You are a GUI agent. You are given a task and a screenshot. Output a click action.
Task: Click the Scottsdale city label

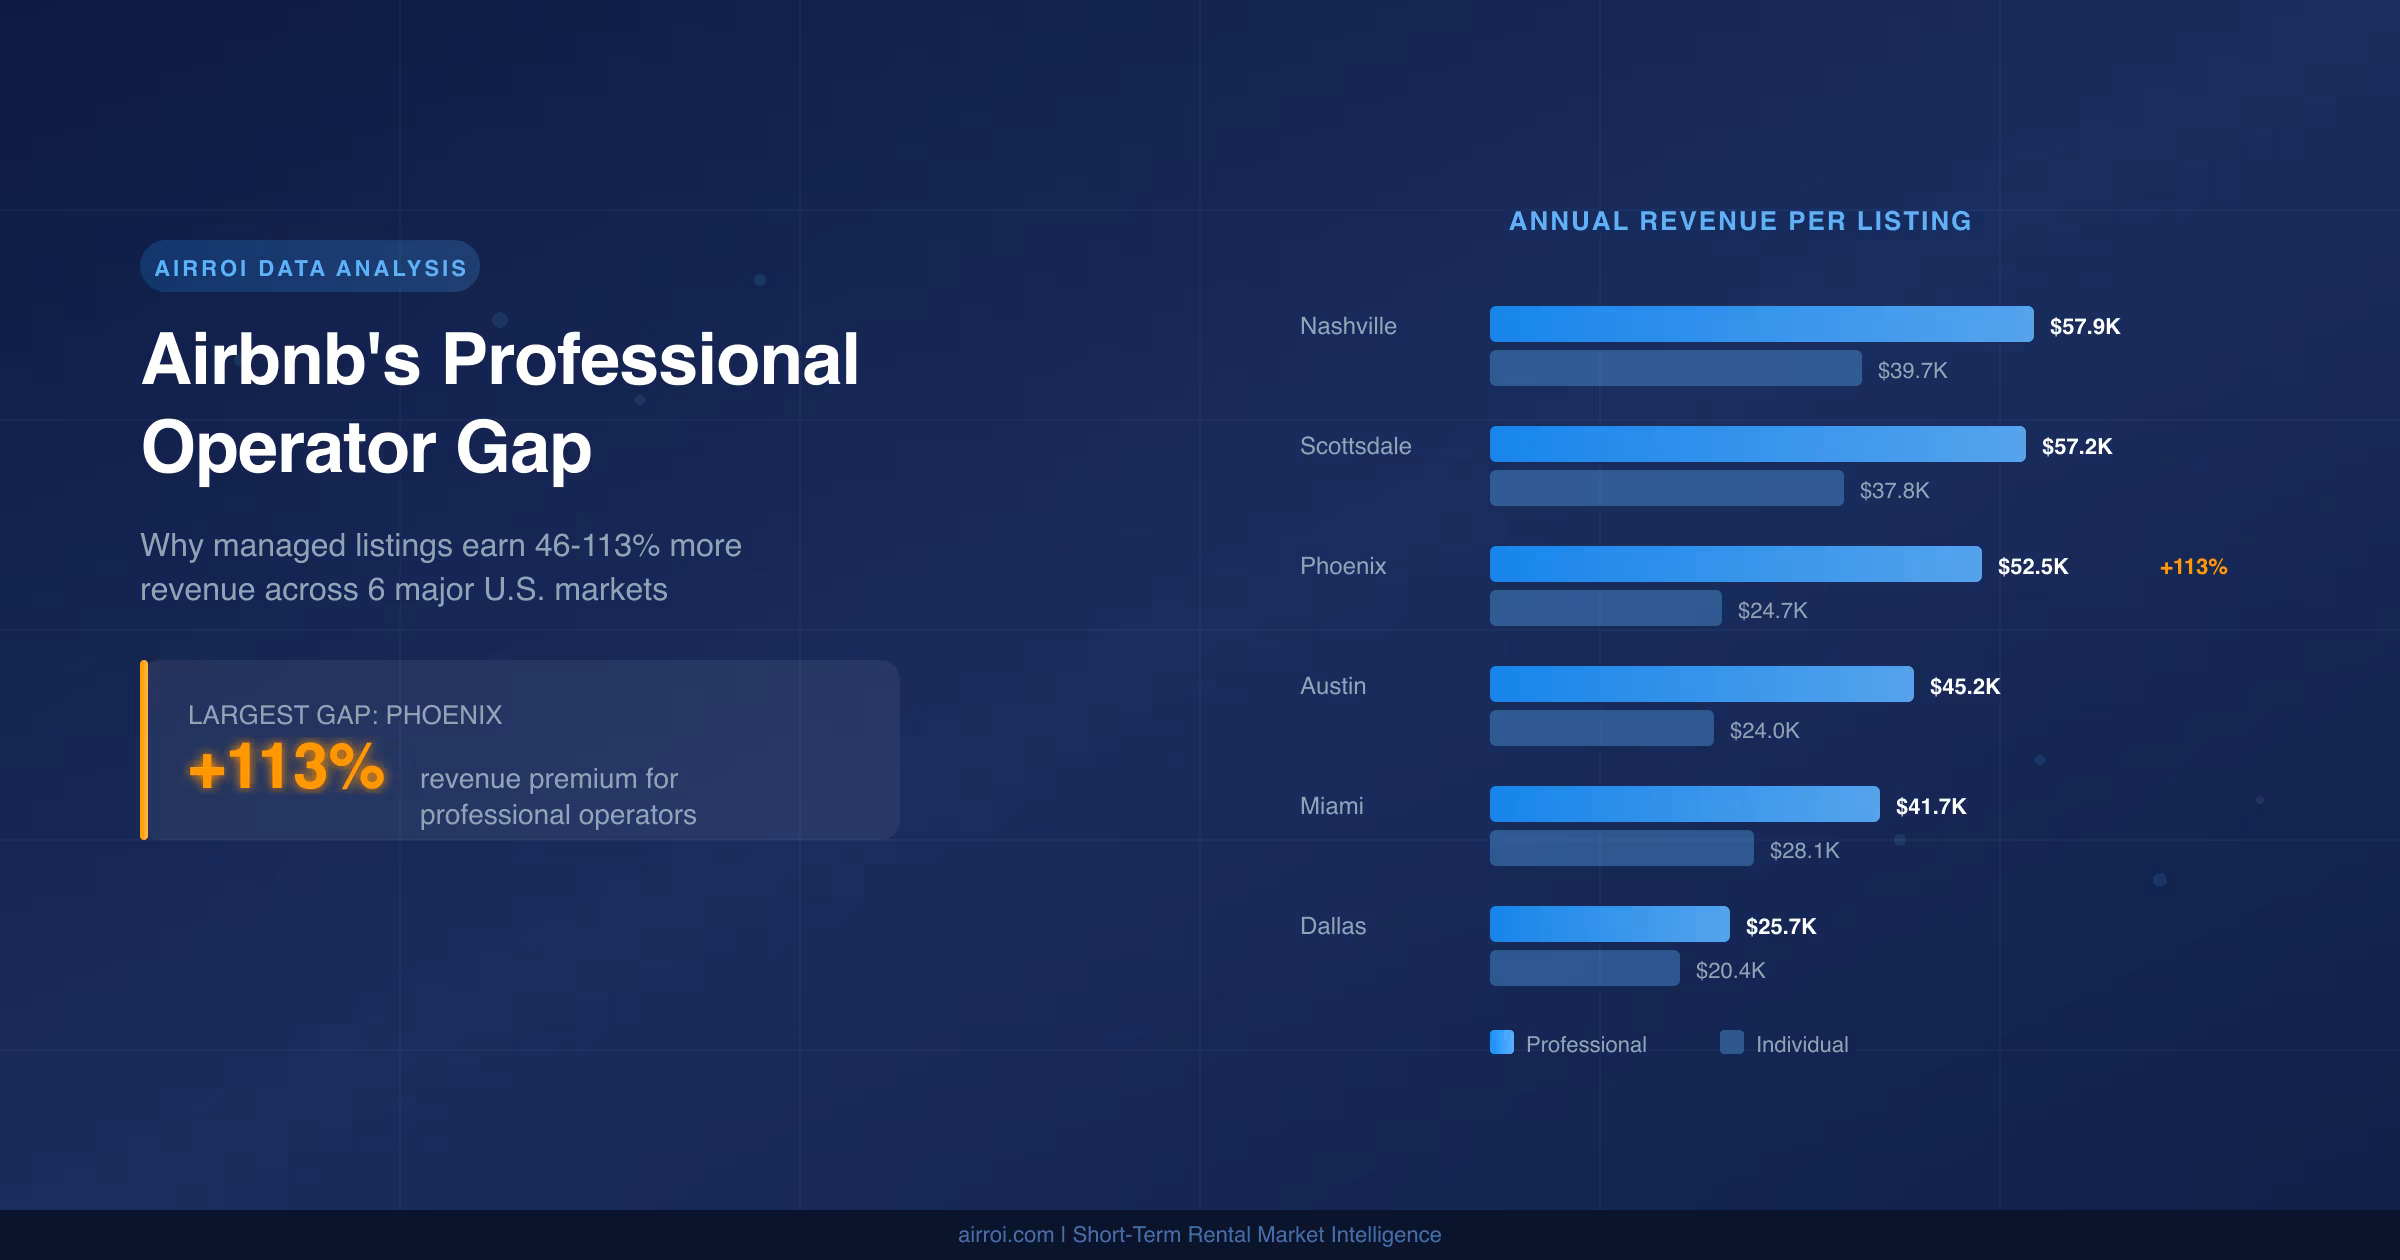pyautogui.click(x=1355, y=446)
